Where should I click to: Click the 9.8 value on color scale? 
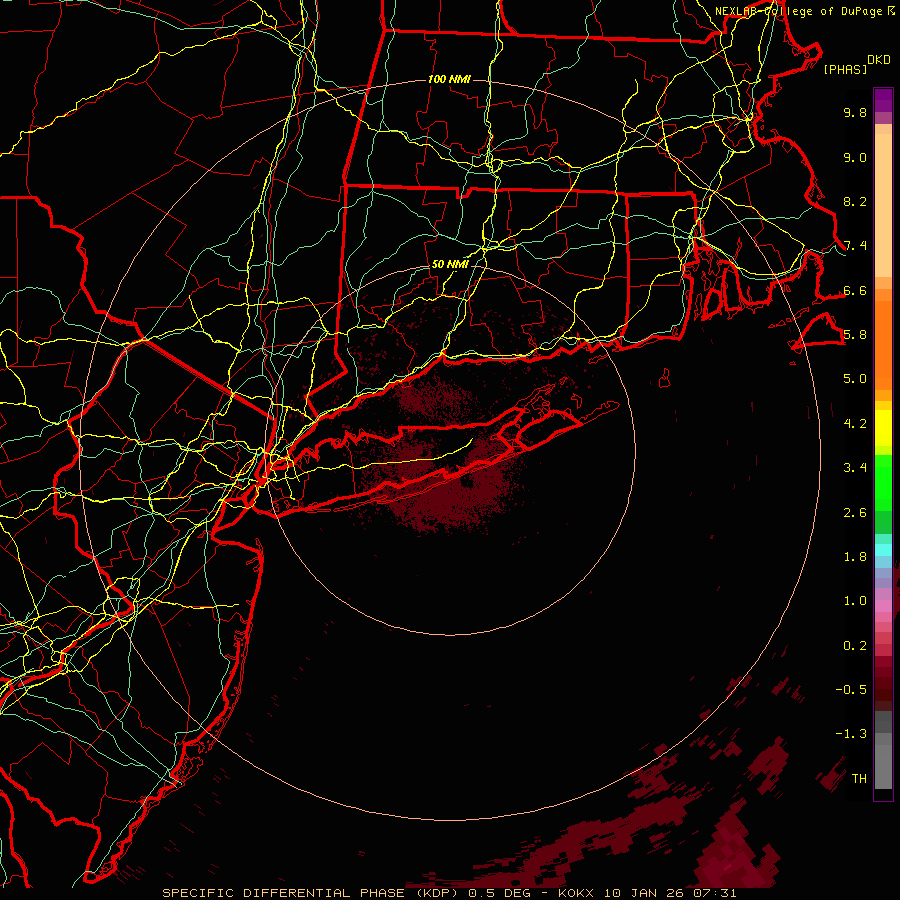click(855, 112)
